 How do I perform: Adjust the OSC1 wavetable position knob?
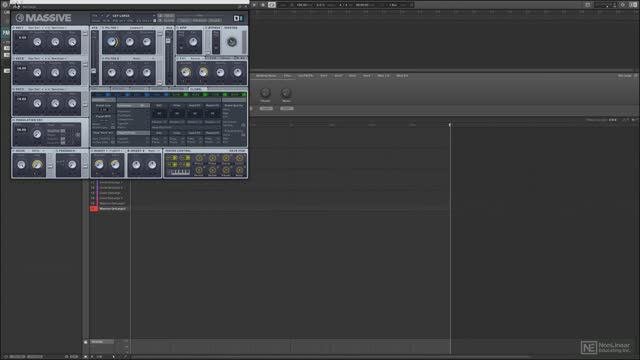click(x=37, y=42)
